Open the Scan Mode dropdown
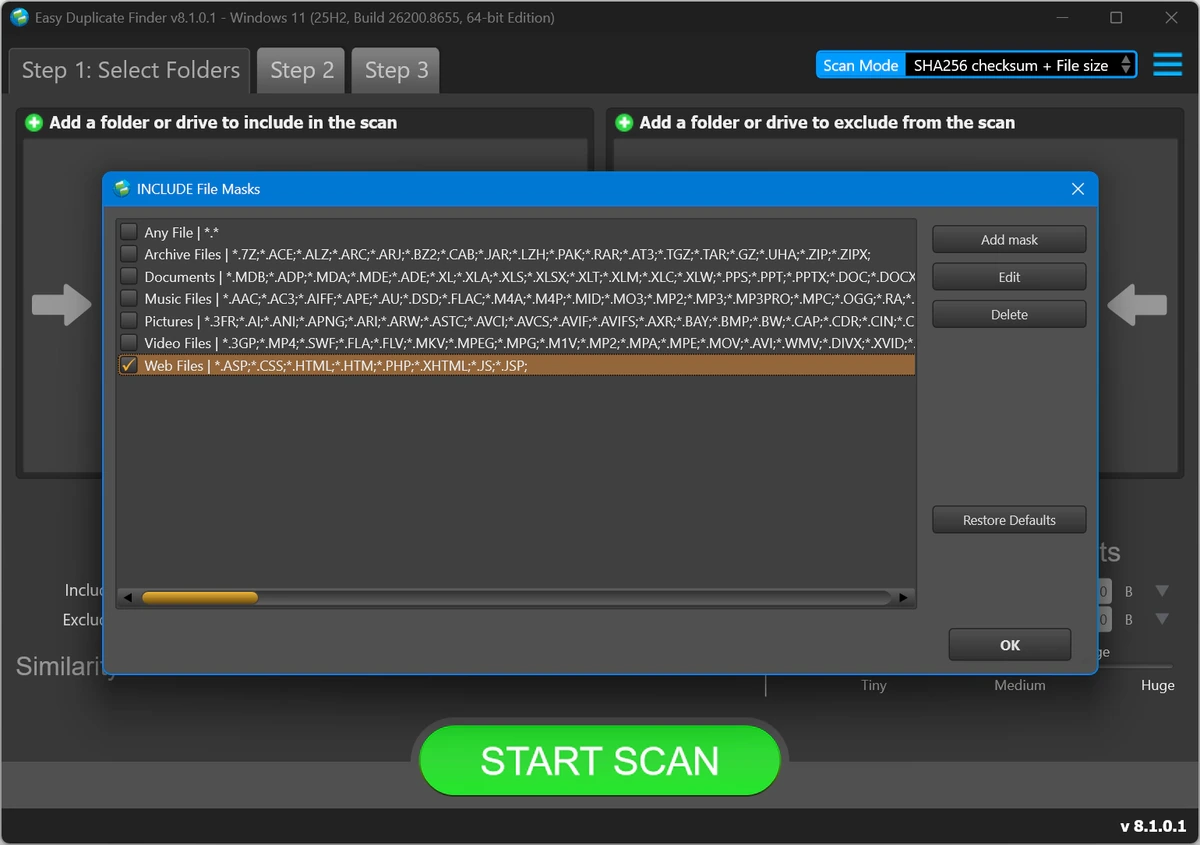This screenshot has width=1200, height=845. [x=1020, y=65]
